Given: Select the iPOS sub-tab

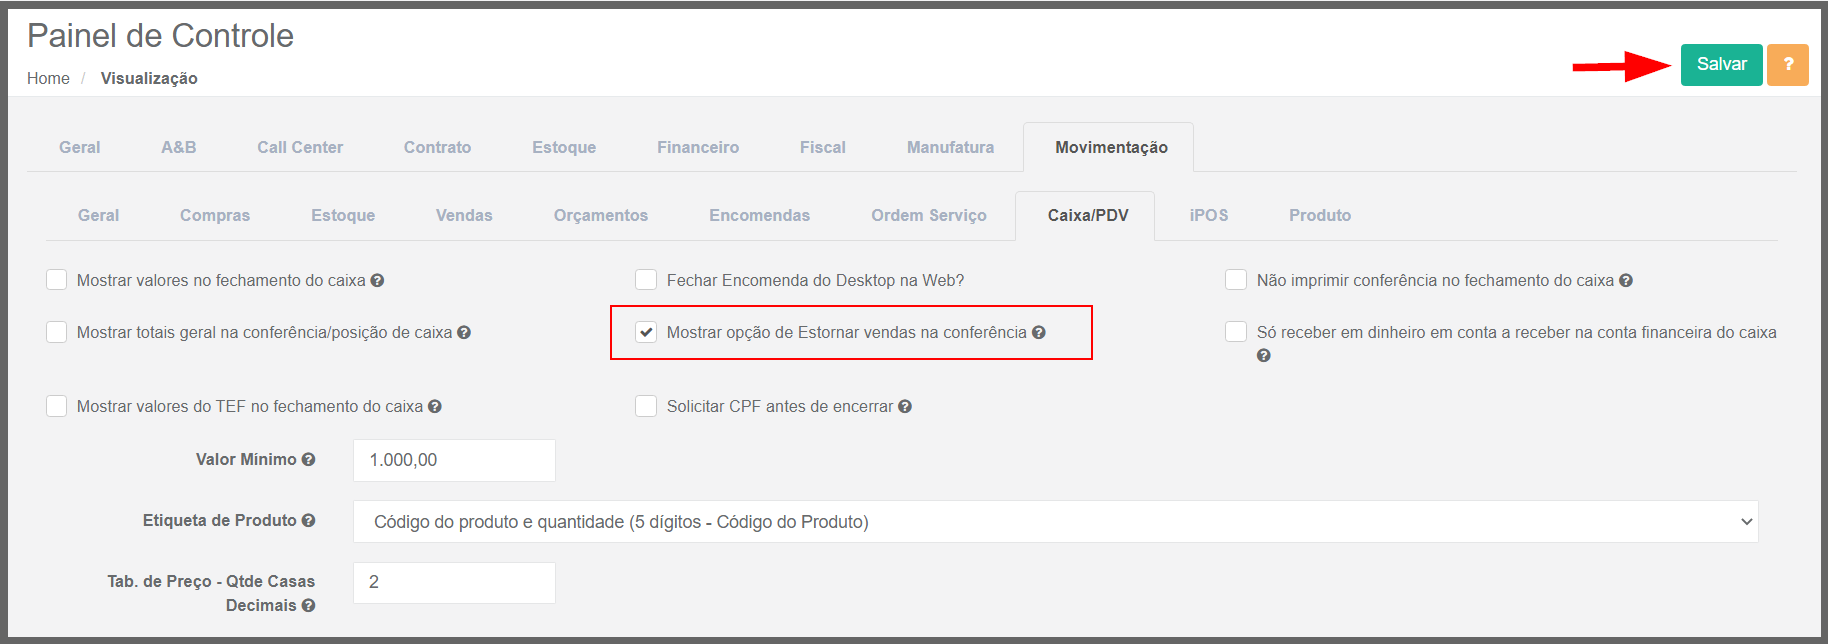Looking at the screenshot, I should pos(1208,216).
